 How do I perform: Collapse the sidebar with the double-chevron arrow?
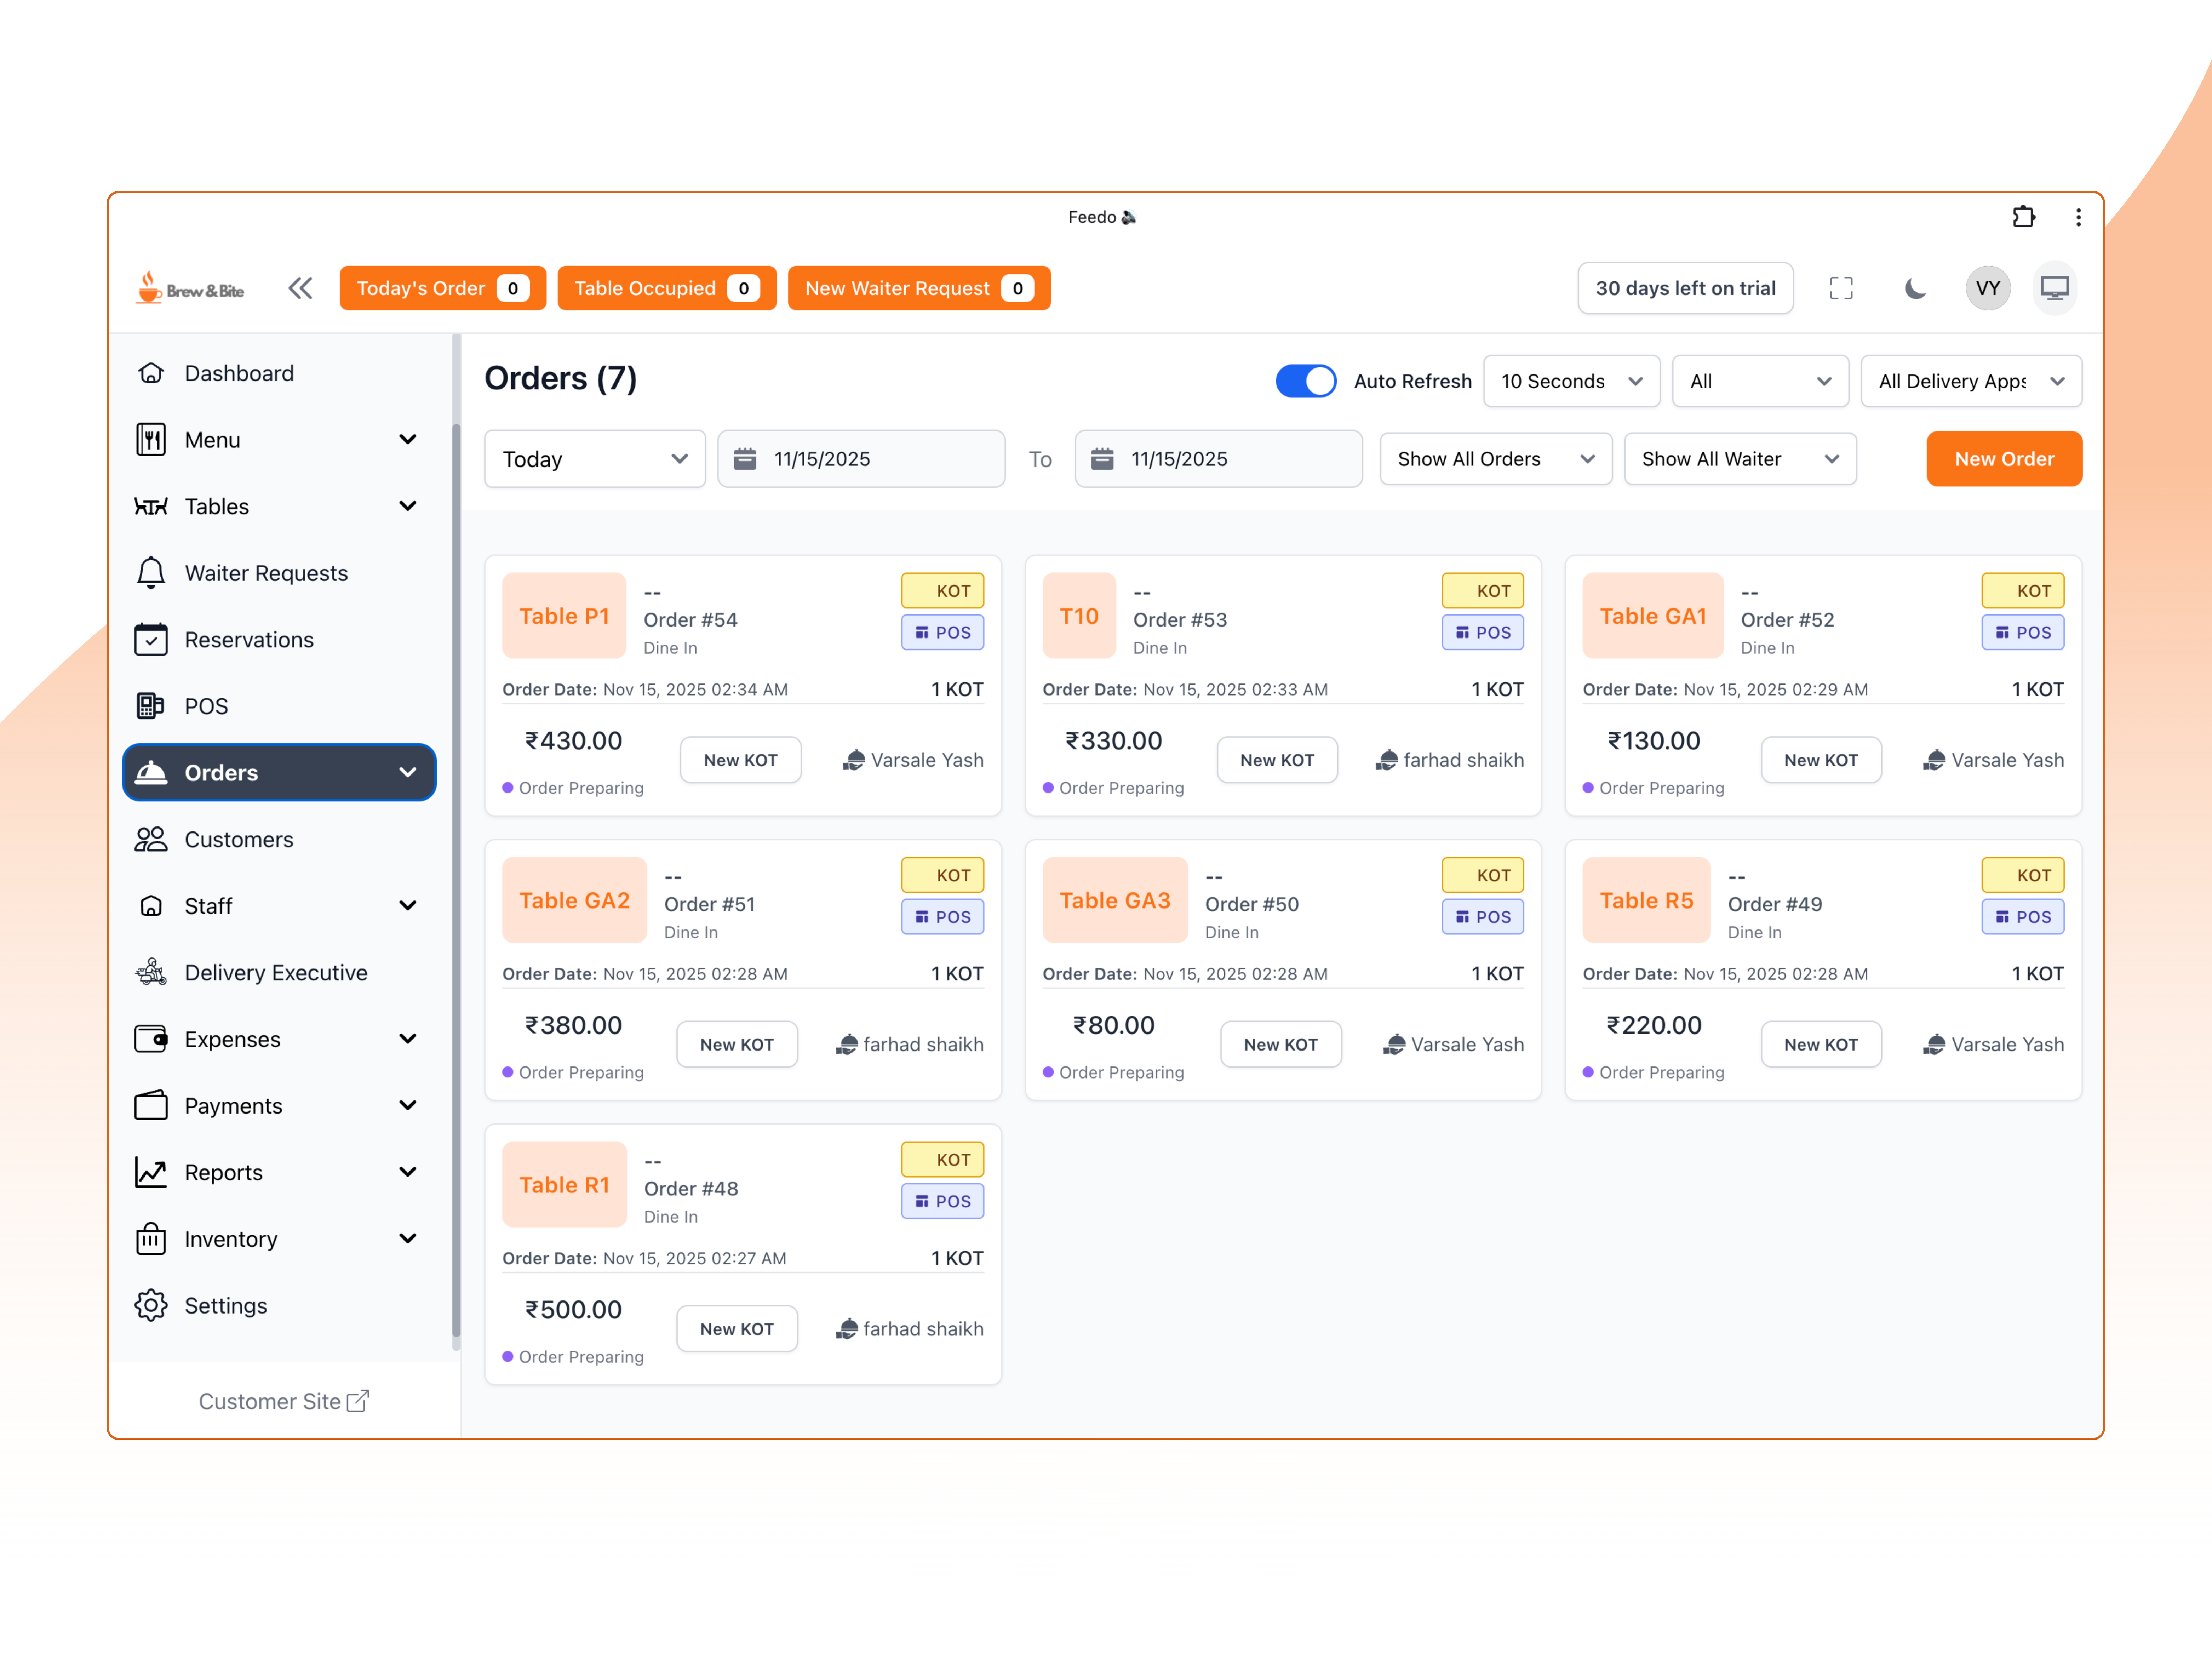click(x=301, y=288)
